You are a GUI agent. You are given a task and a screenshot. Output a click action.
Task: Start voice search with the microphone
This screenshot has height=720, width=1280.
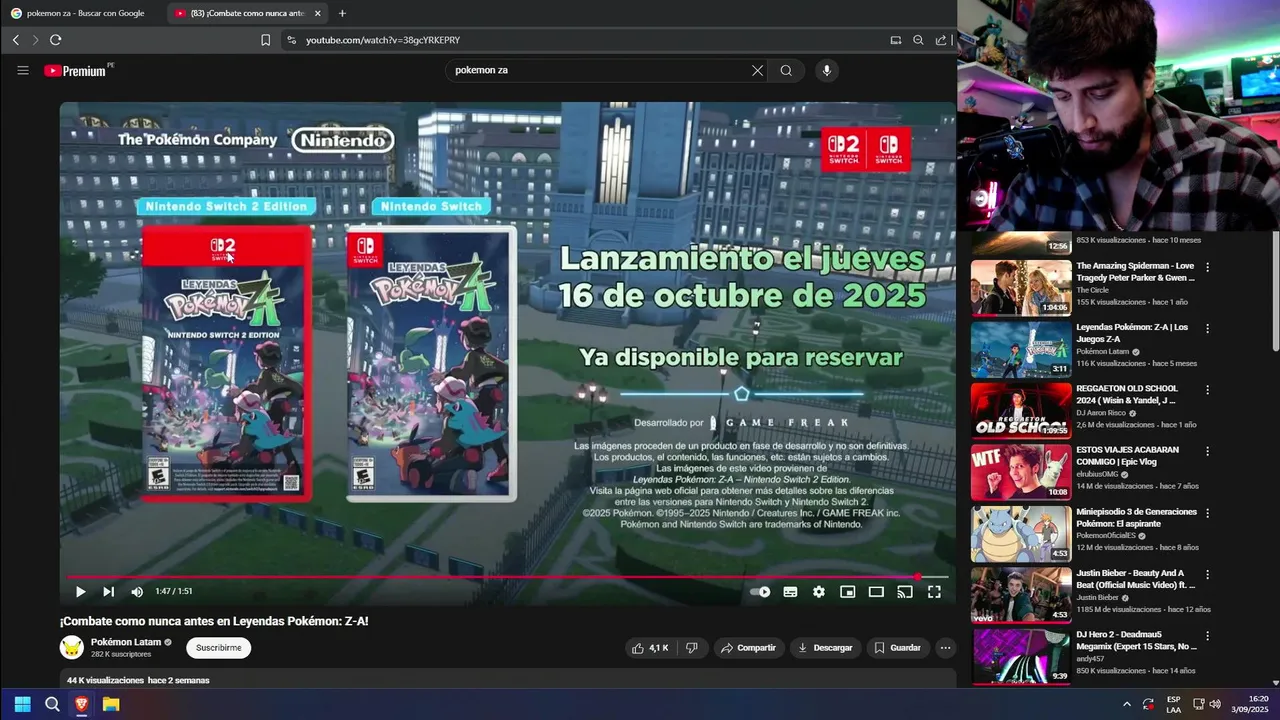826,70
